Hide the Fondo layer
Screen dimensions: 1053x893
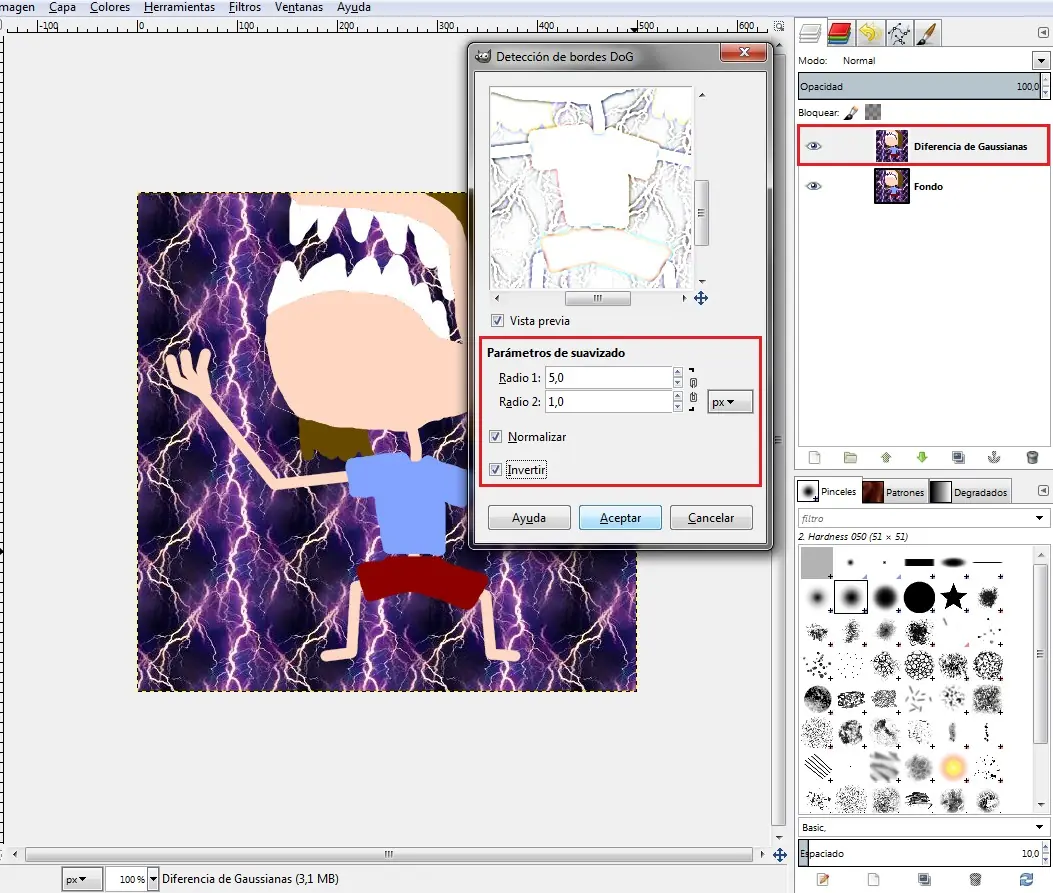tap(813, 186)
